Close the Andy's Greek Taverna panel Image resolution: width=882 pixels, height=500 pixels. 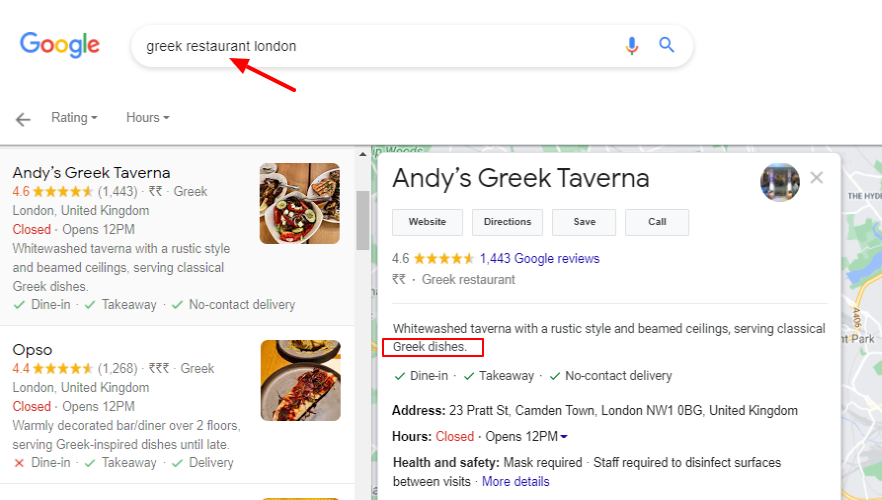(x=817, y=178)
